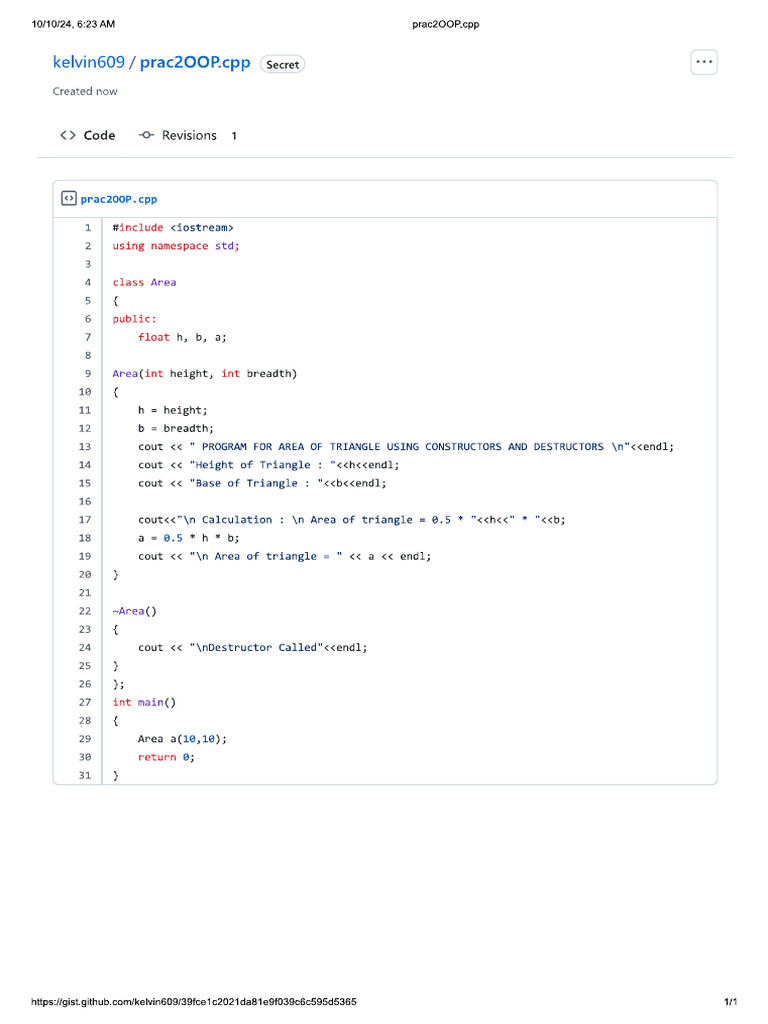Click the 'Created now' text

(85, 91)
